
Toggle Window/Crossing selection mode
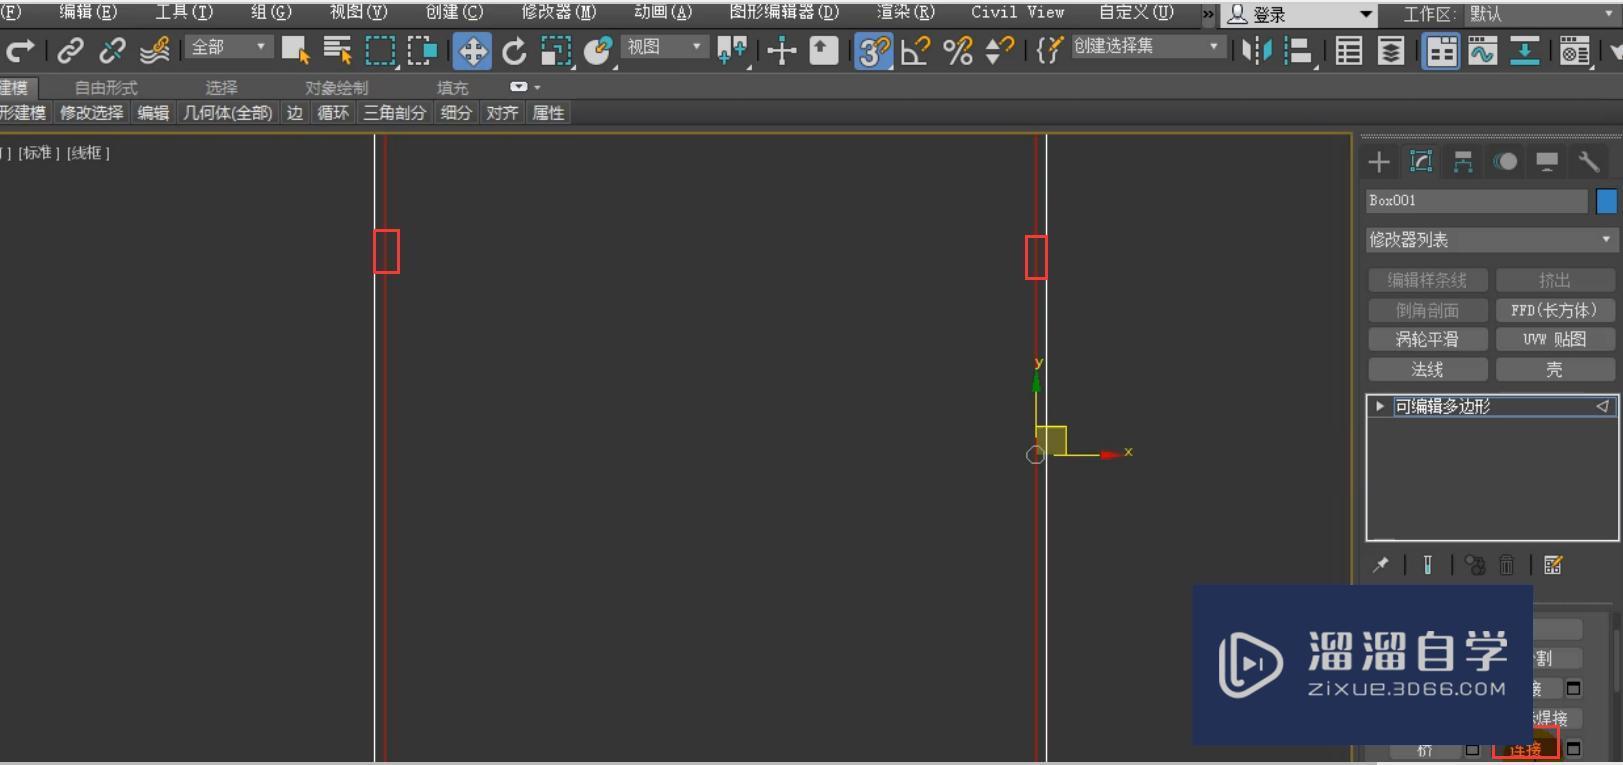pos(422,50)
